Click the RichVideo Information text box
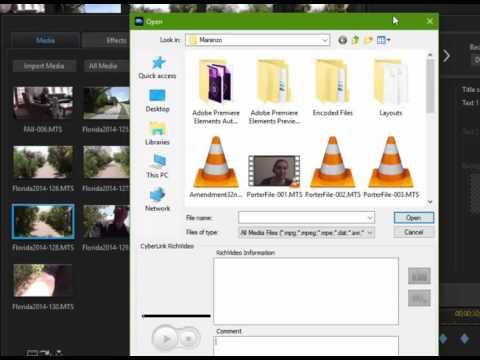This screenshot has height=360, width=480. tap(306, 291)
